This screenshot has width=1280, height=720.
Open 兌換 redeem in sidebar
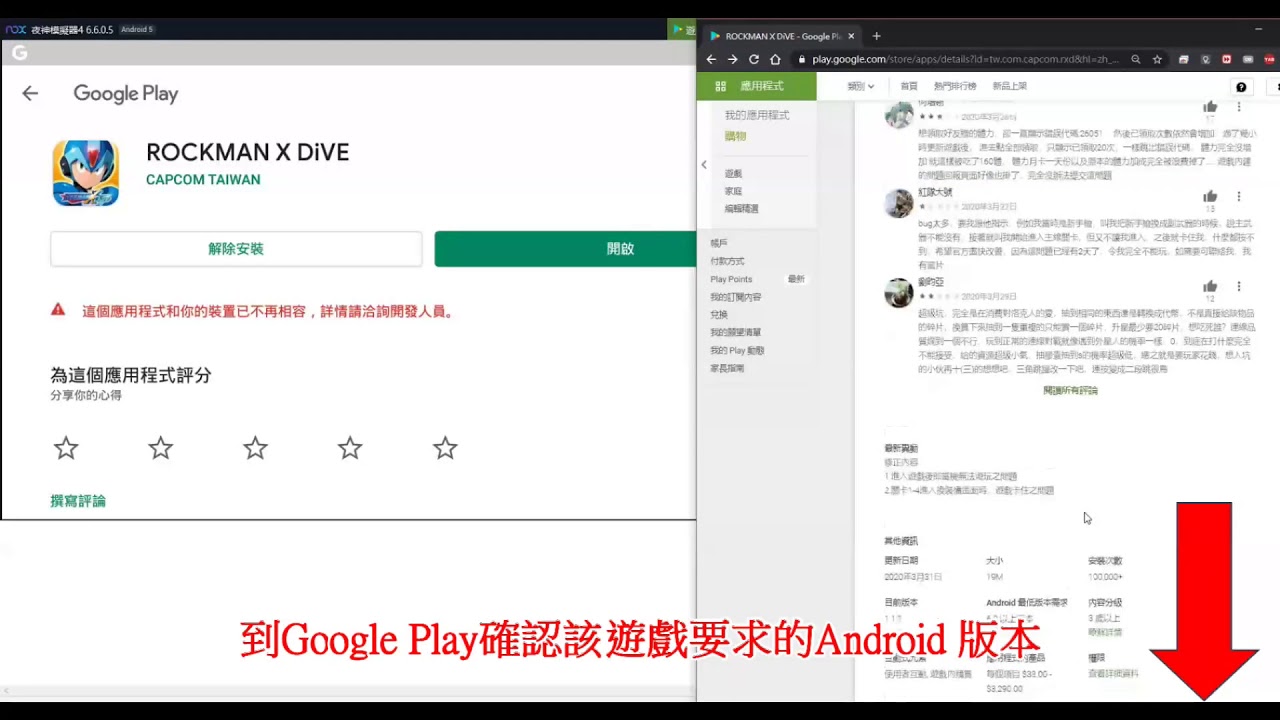click(x=719, y=314)
